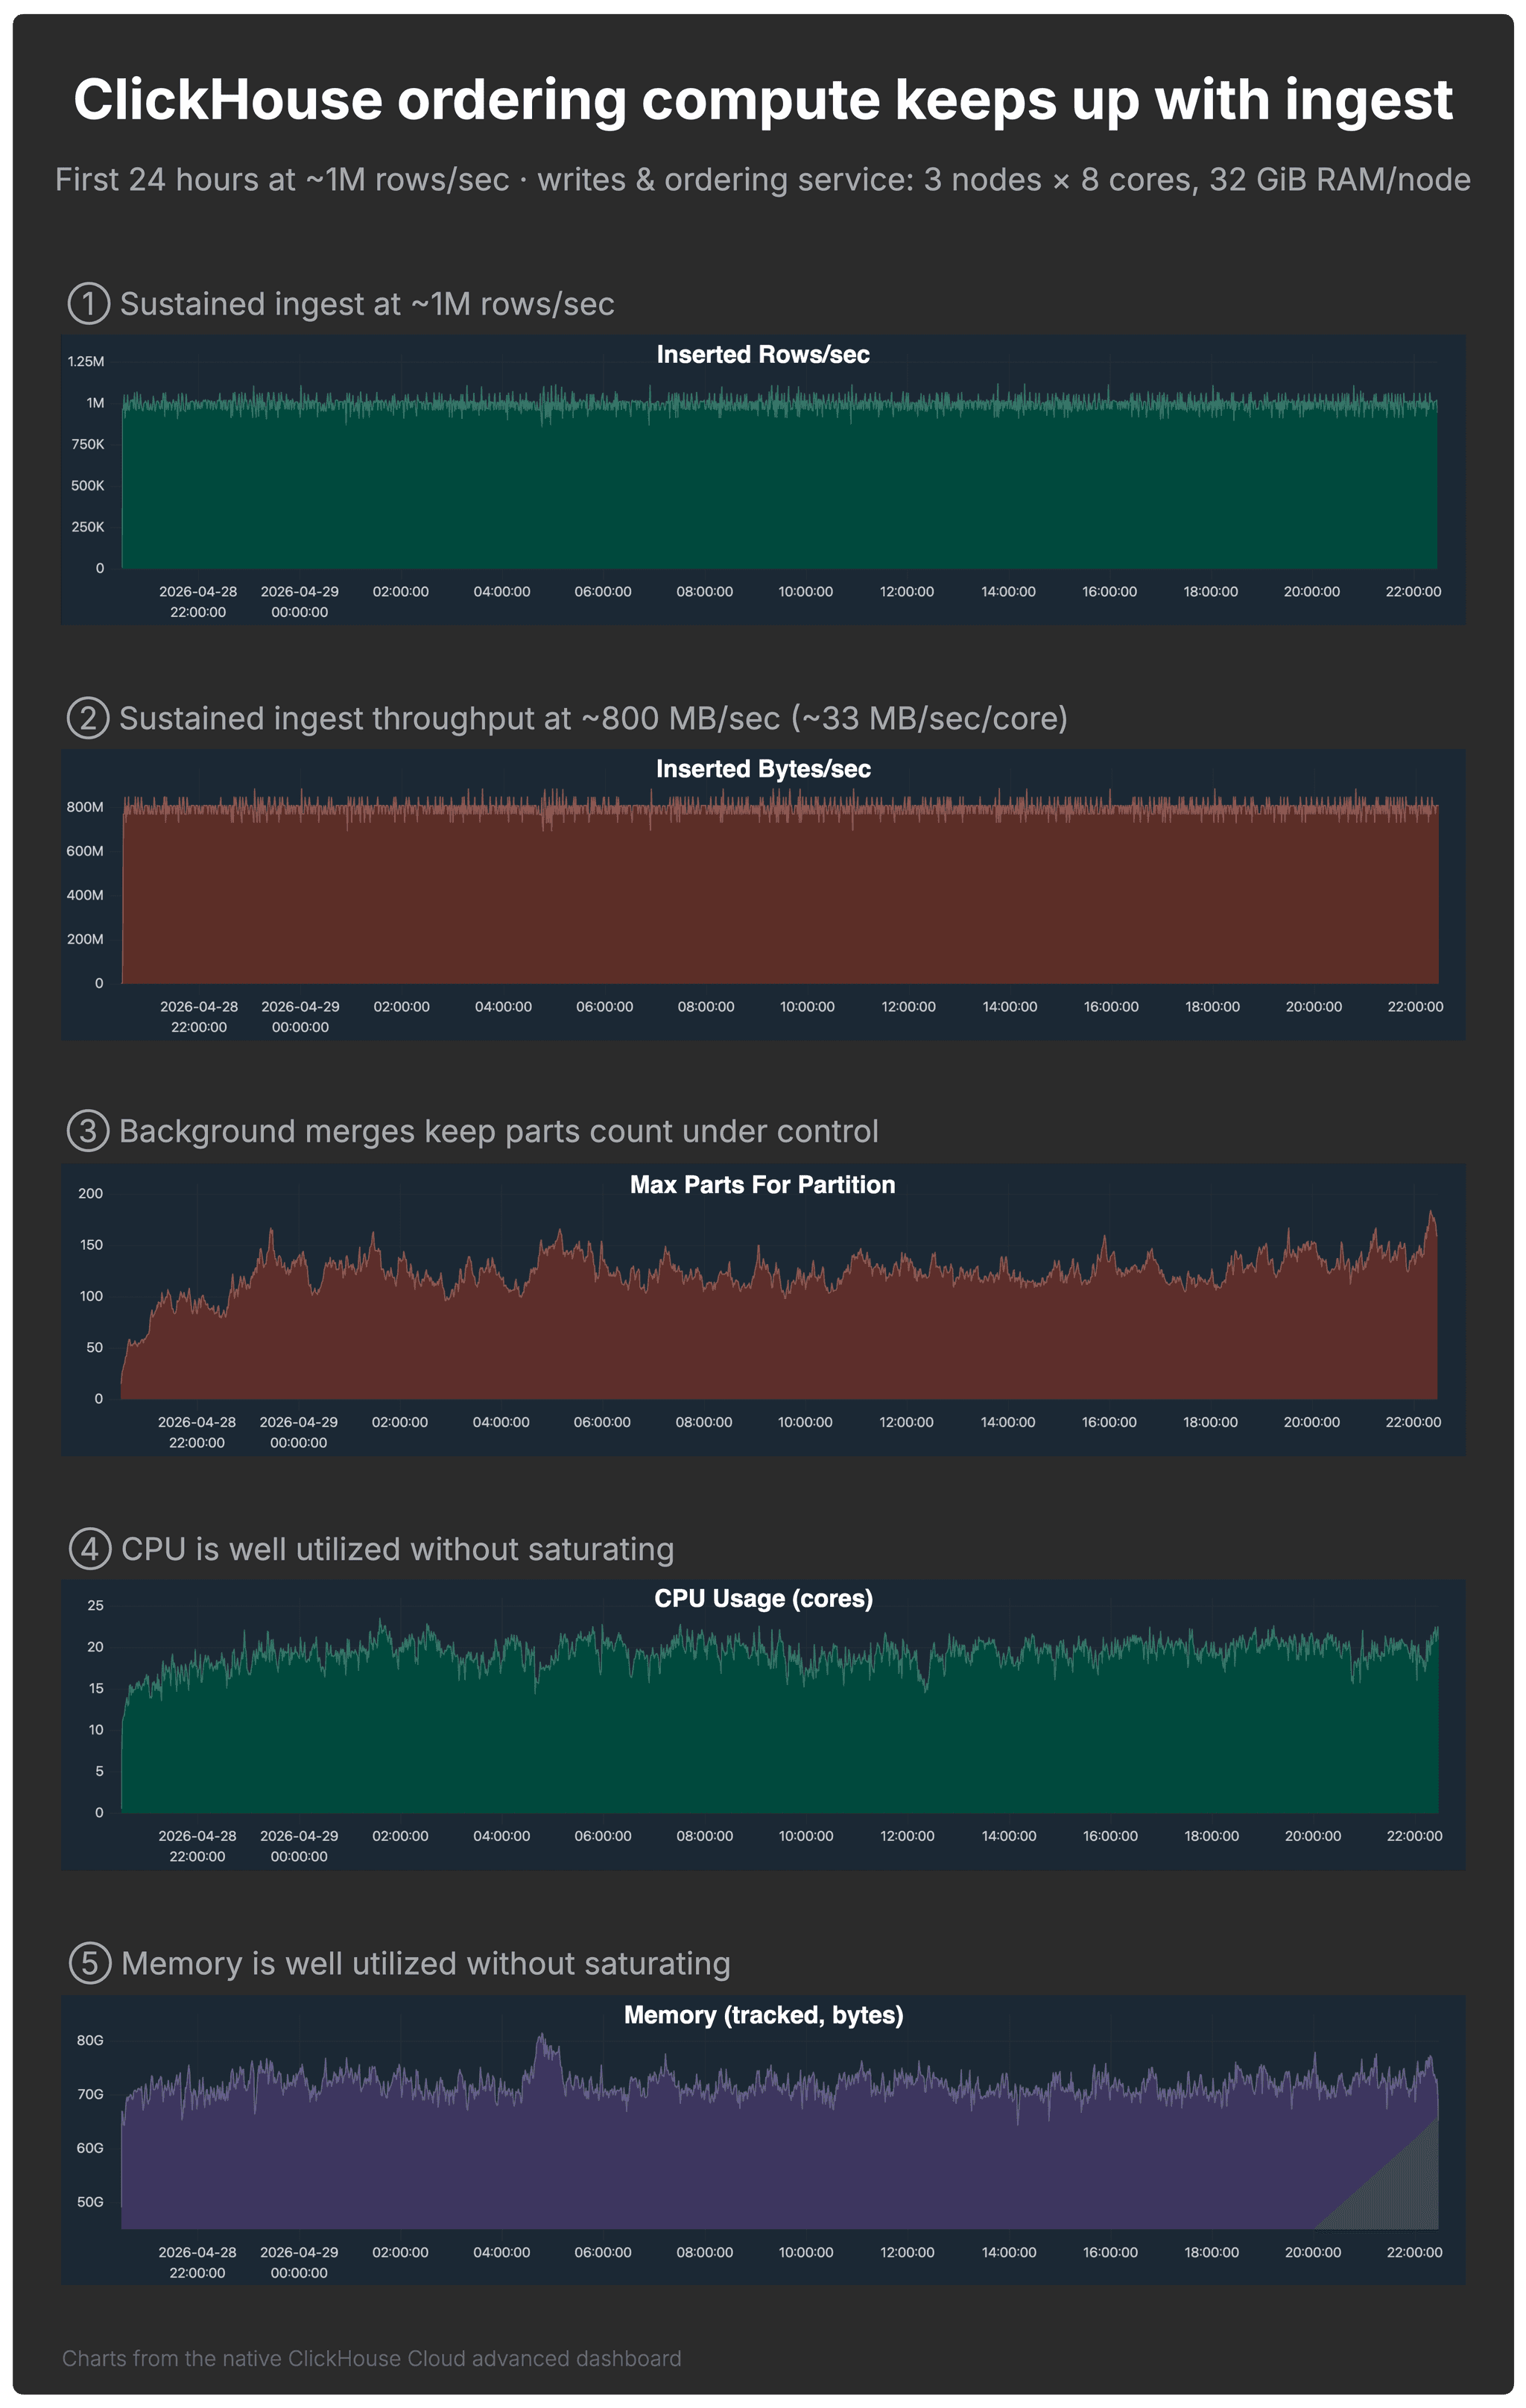Click the '500K' y-axis label
The width and height of the screenshot is (1526, 2408).
[87, 485]
